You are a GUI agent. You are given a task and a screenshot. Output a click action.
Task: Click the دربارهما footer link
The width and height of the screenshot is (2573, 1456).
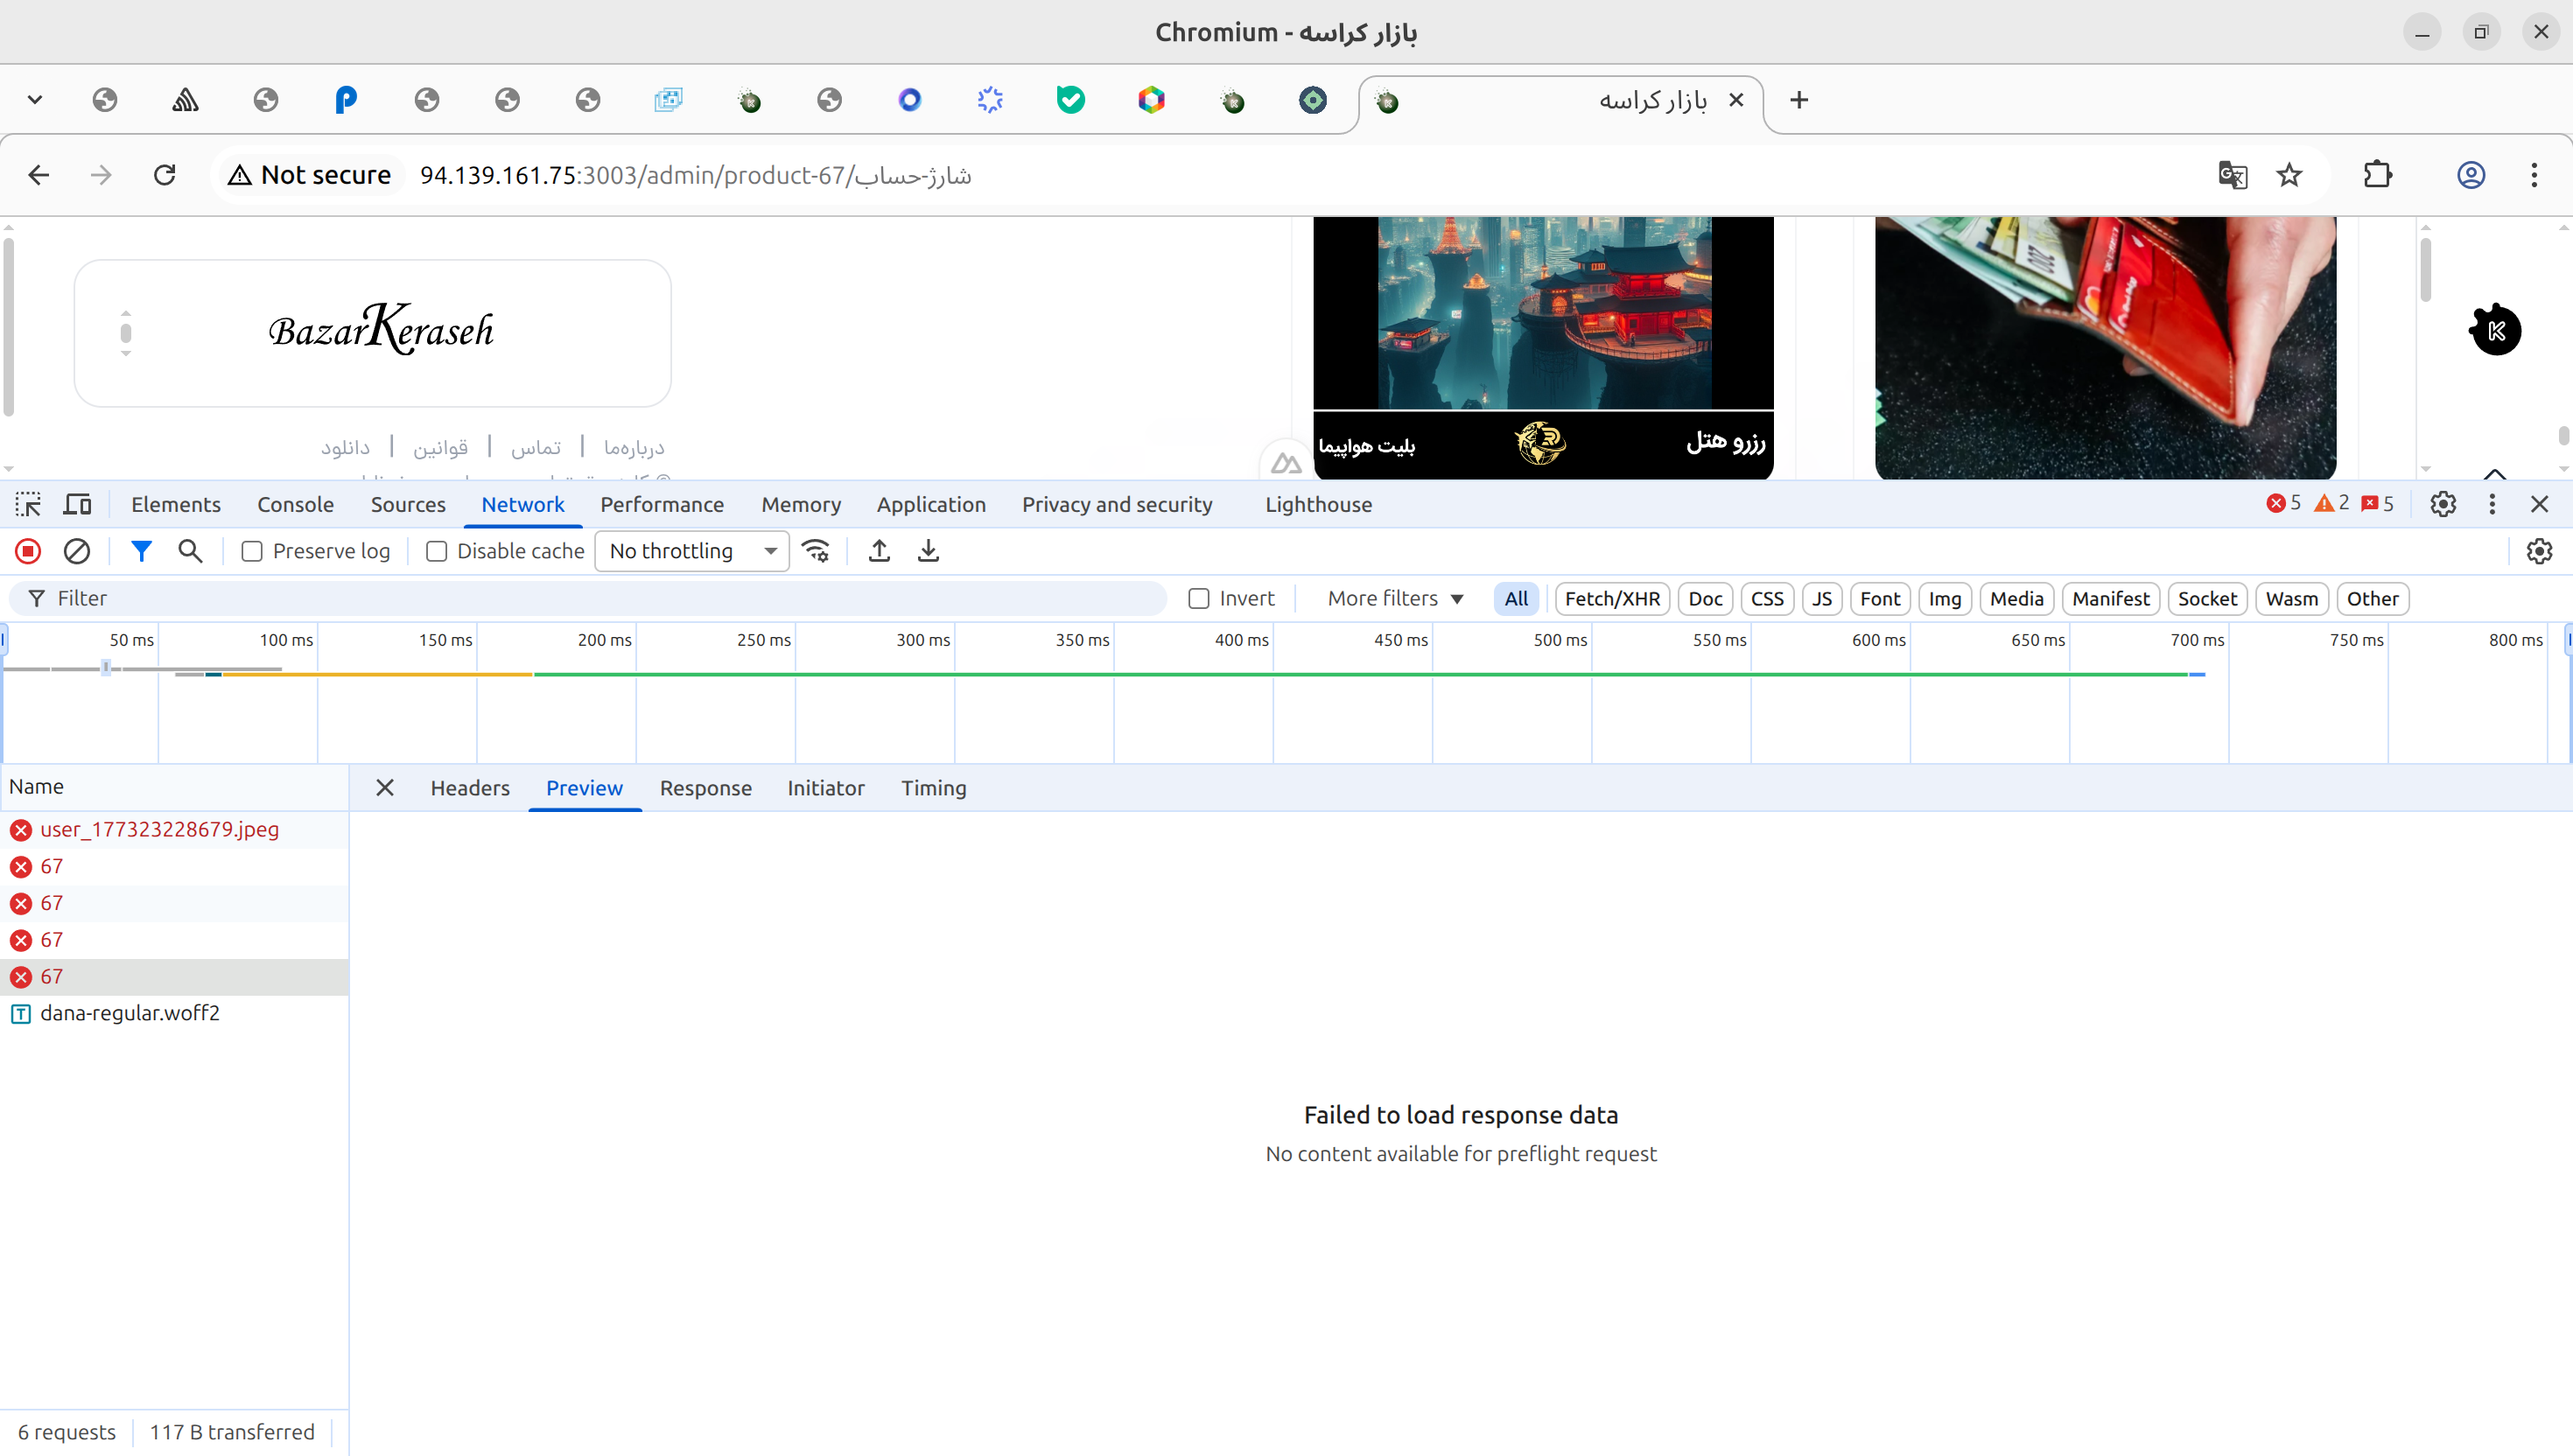[x=634, y=447]
